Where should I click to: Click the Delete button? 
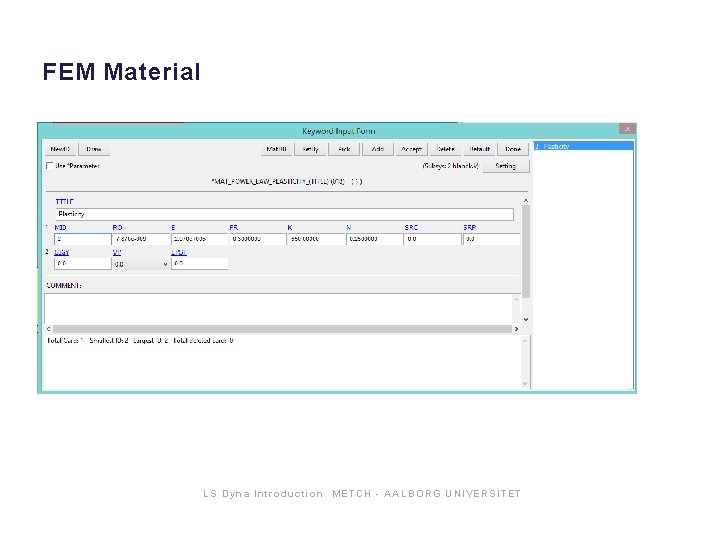445,149
